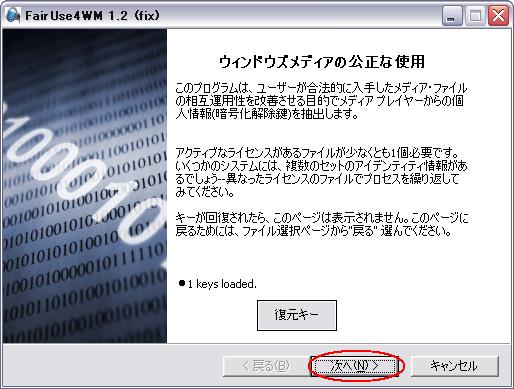Click the binary digits banner image

tap(85, 186)
